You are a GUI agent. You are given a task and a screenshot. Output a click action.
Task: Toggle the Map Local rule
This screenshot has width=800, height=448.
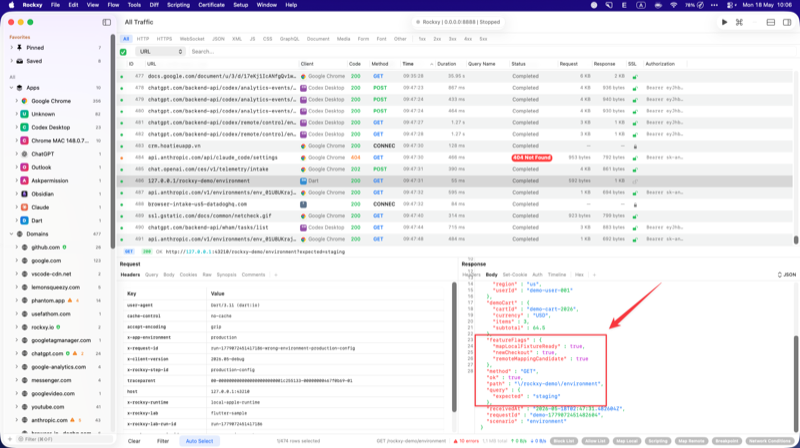point(627,441)
